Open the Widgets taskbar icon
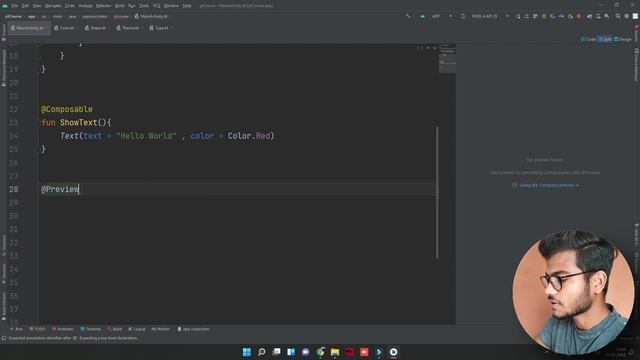 [291, 352]
